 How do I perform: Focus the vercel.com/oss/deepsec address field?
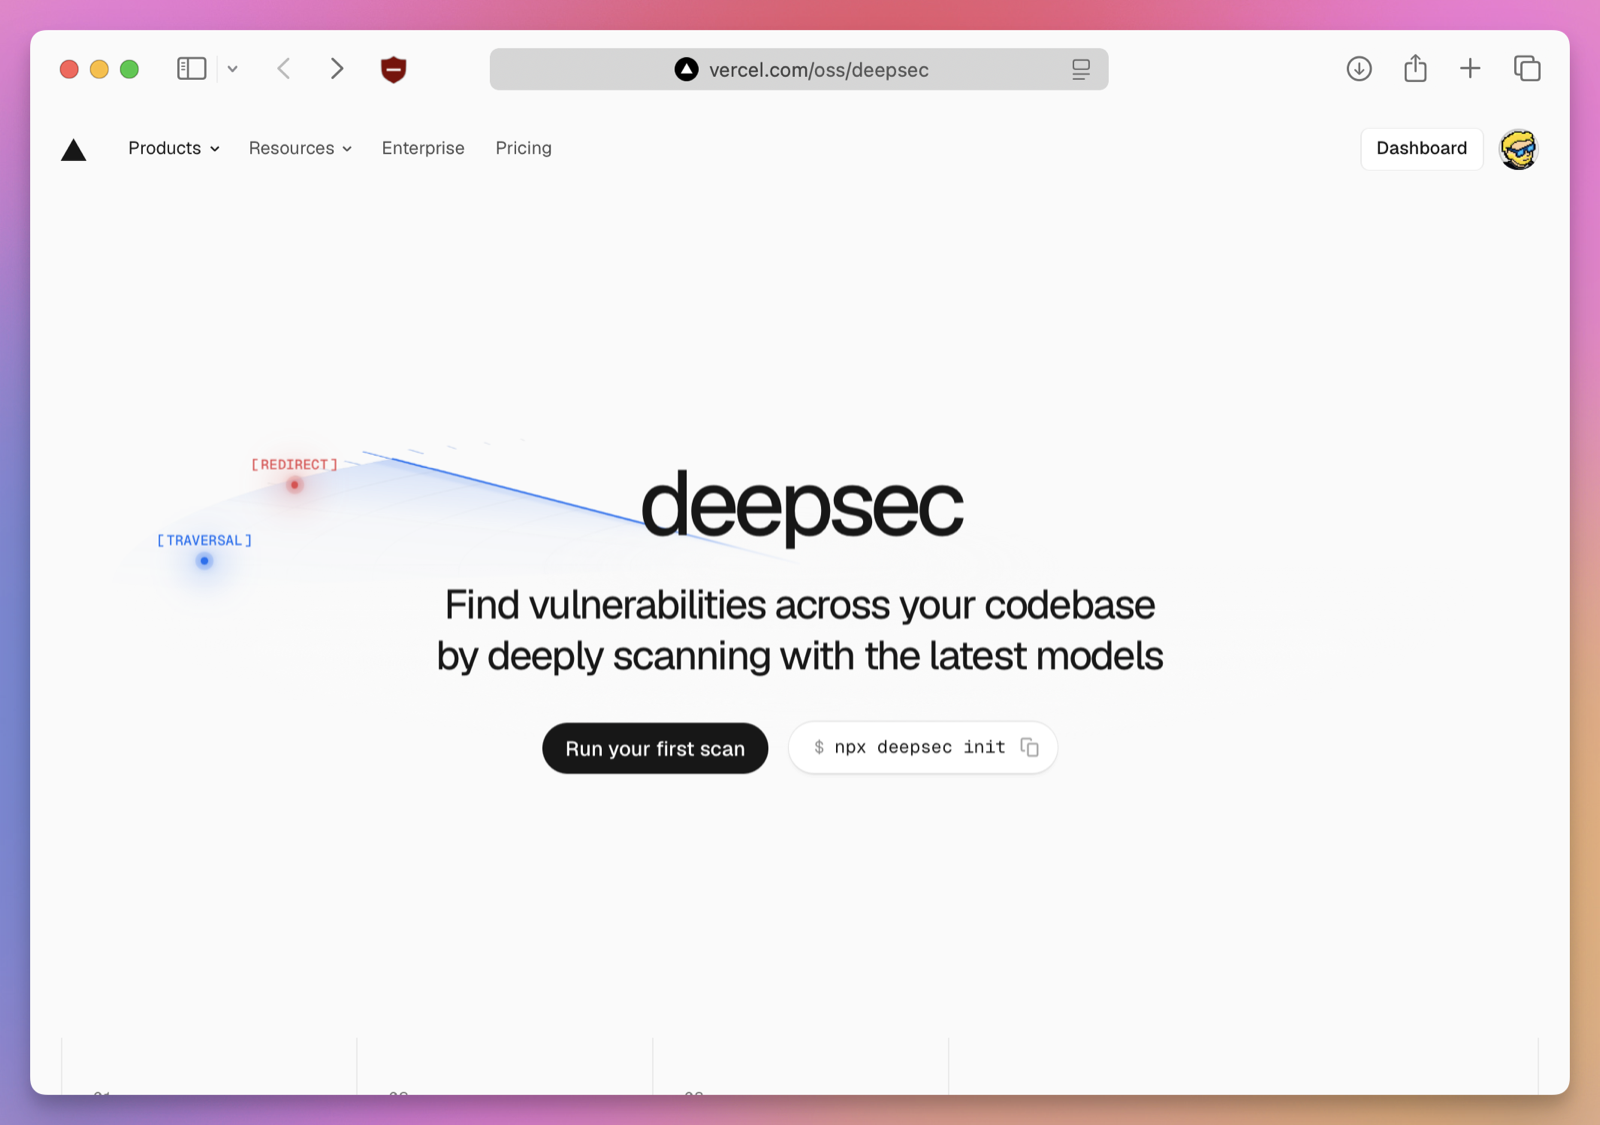click(x=799, y=69)
